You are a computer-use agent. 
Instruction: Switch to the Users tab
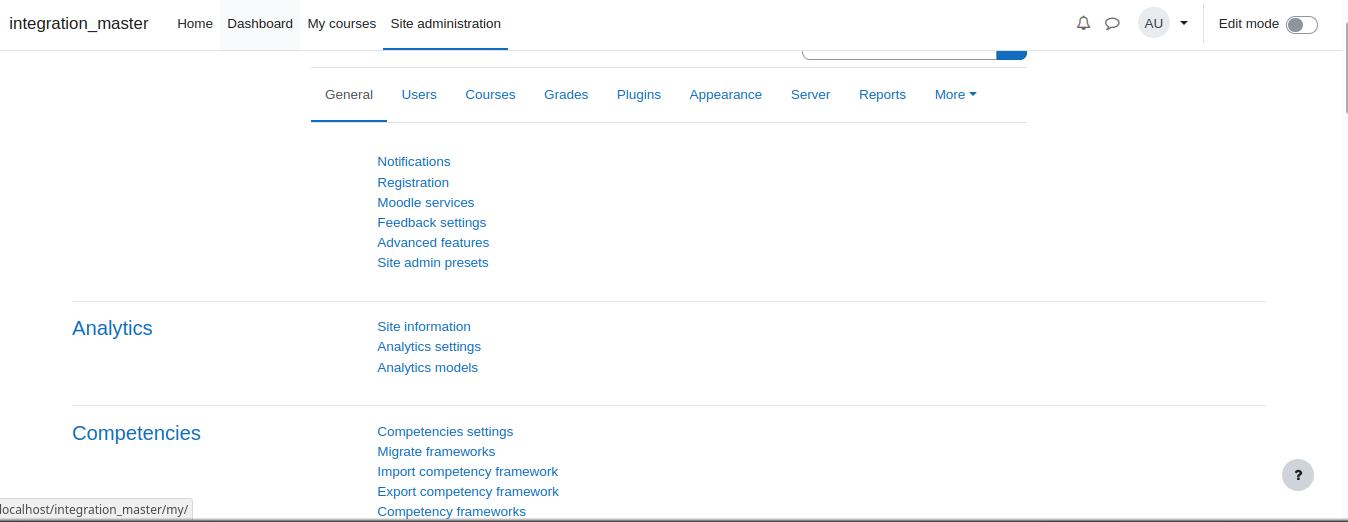(x=419, y=95)
